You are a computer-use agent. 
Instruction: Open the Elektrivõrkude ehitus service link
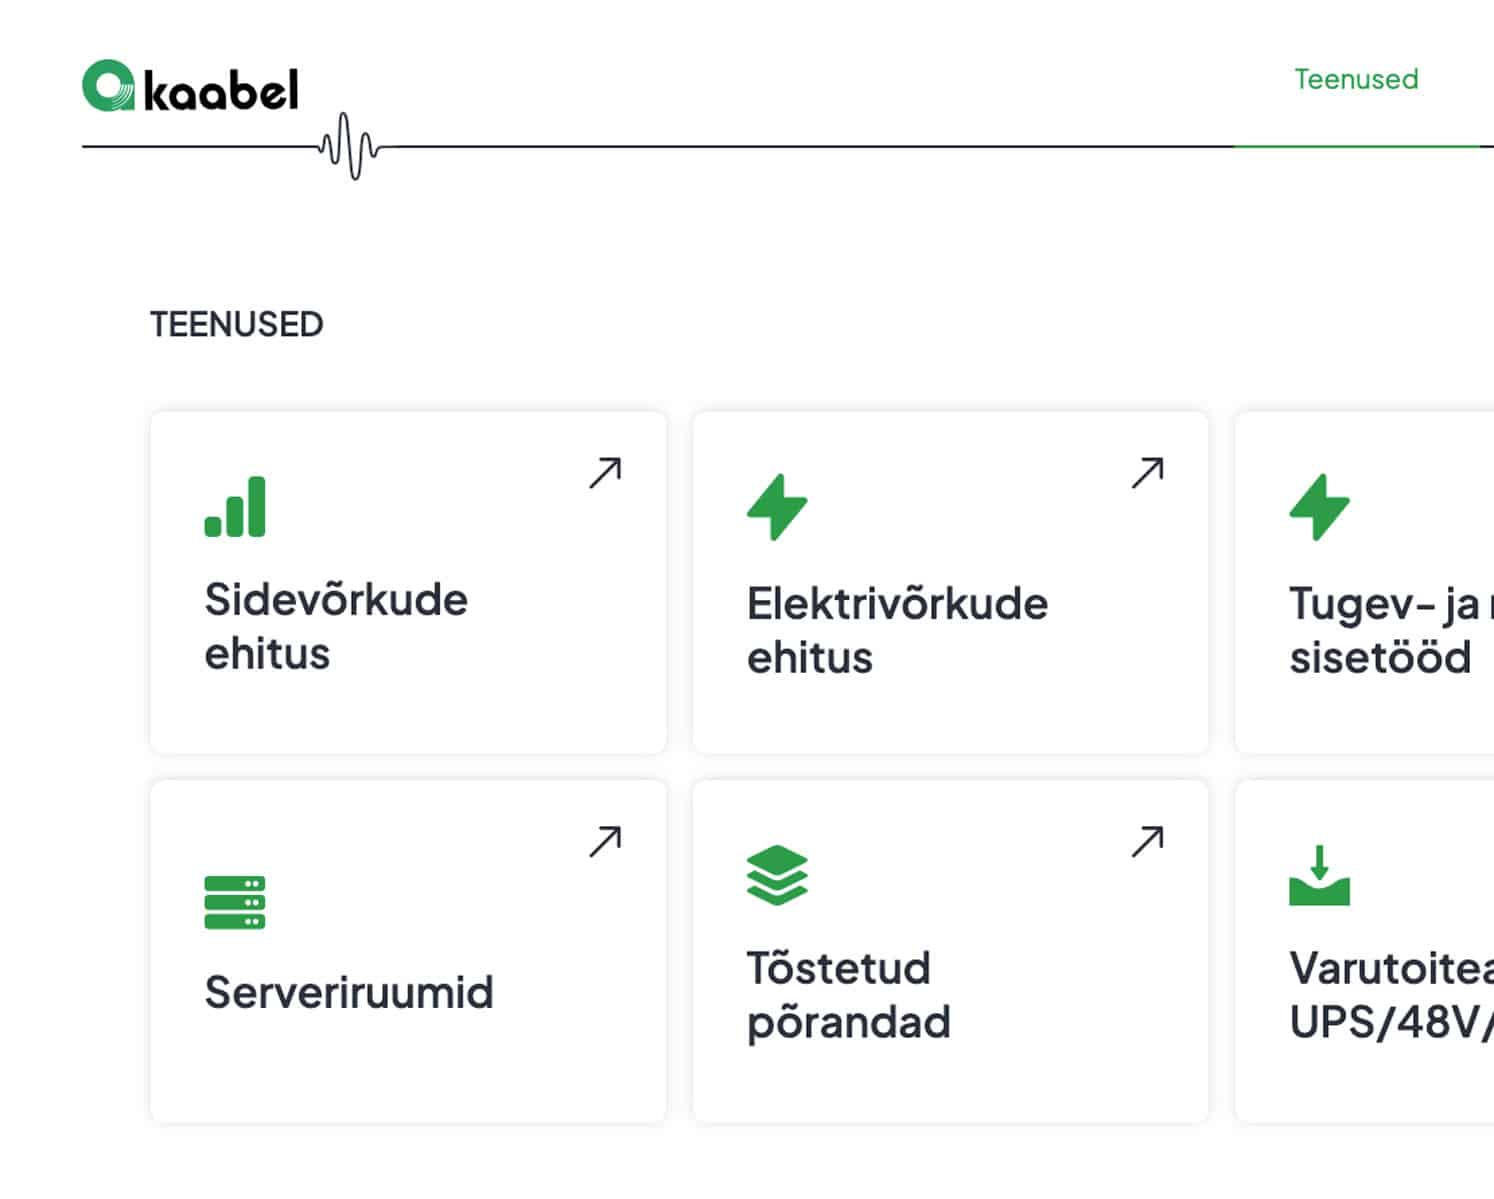pyautogui.click(x=897, y=630)
